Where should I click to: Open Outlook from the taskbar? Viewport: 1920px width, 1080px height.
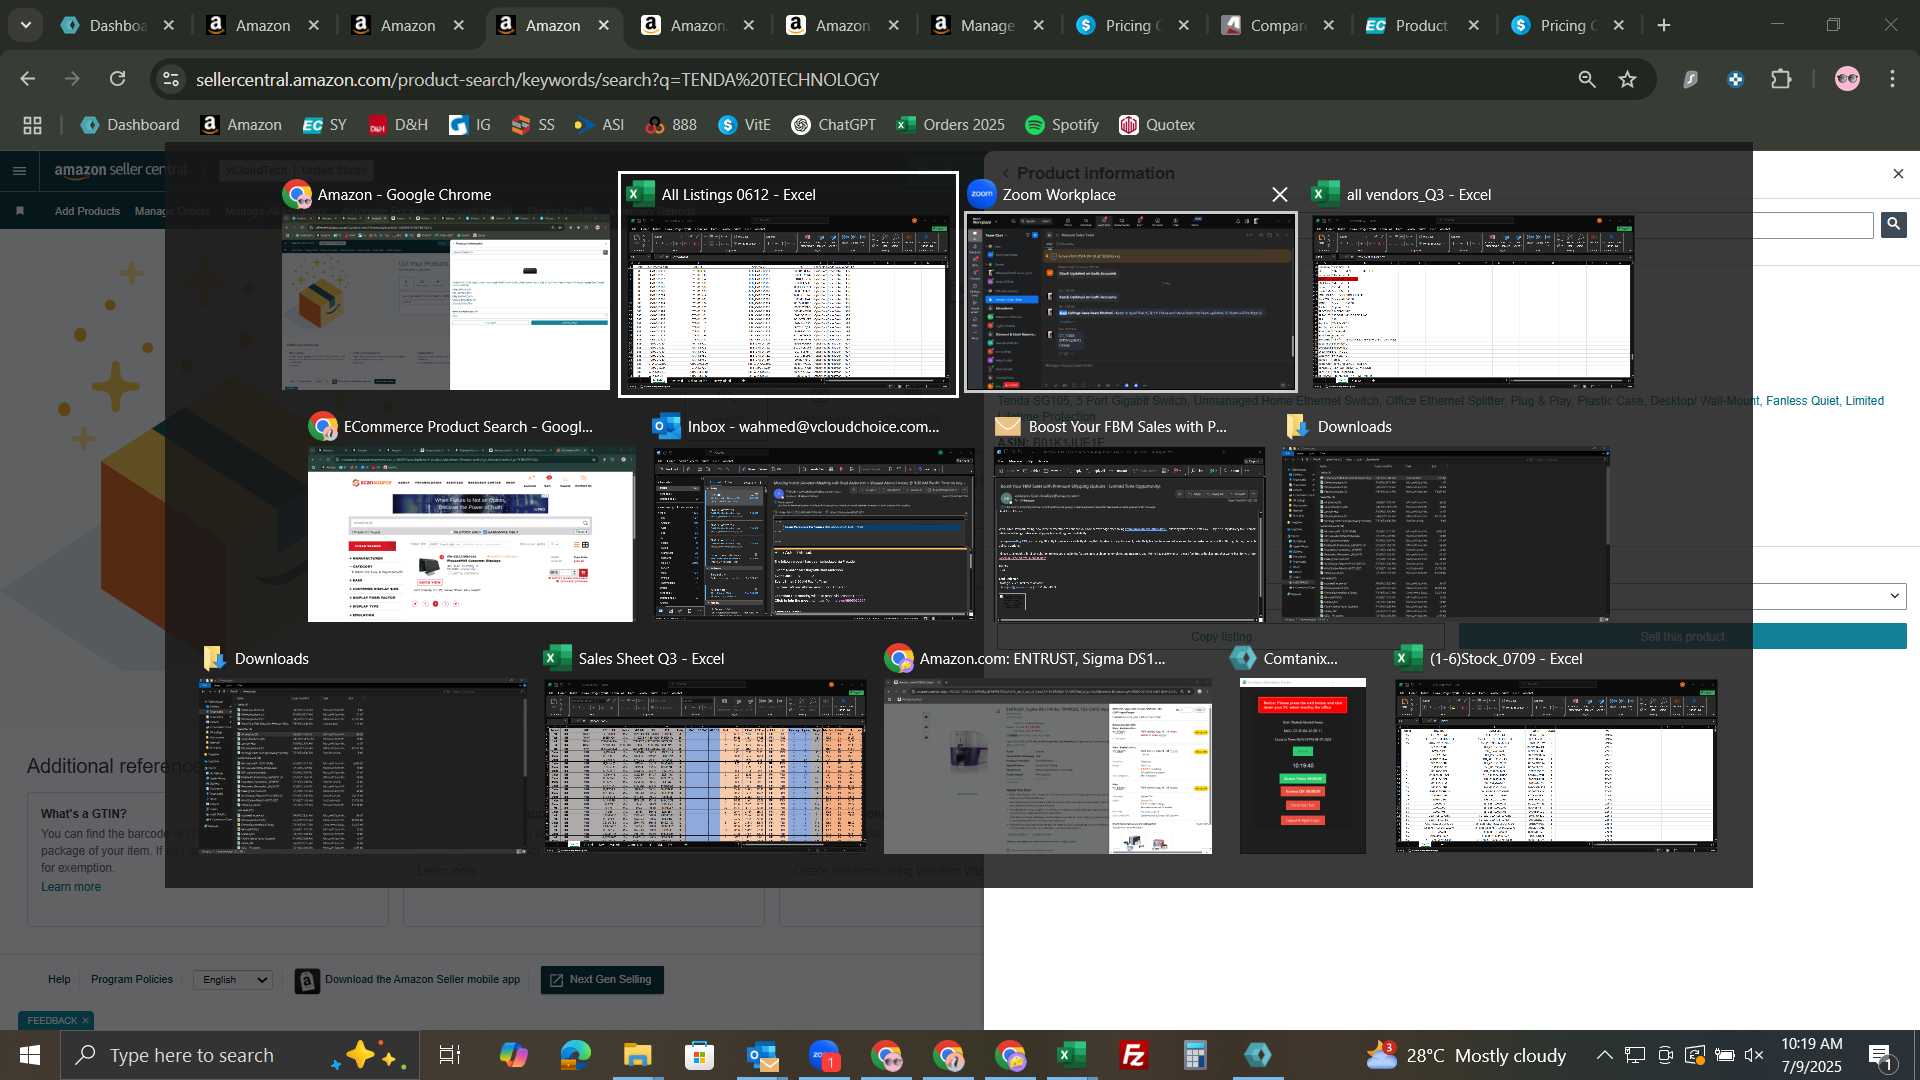[762, 1055]
